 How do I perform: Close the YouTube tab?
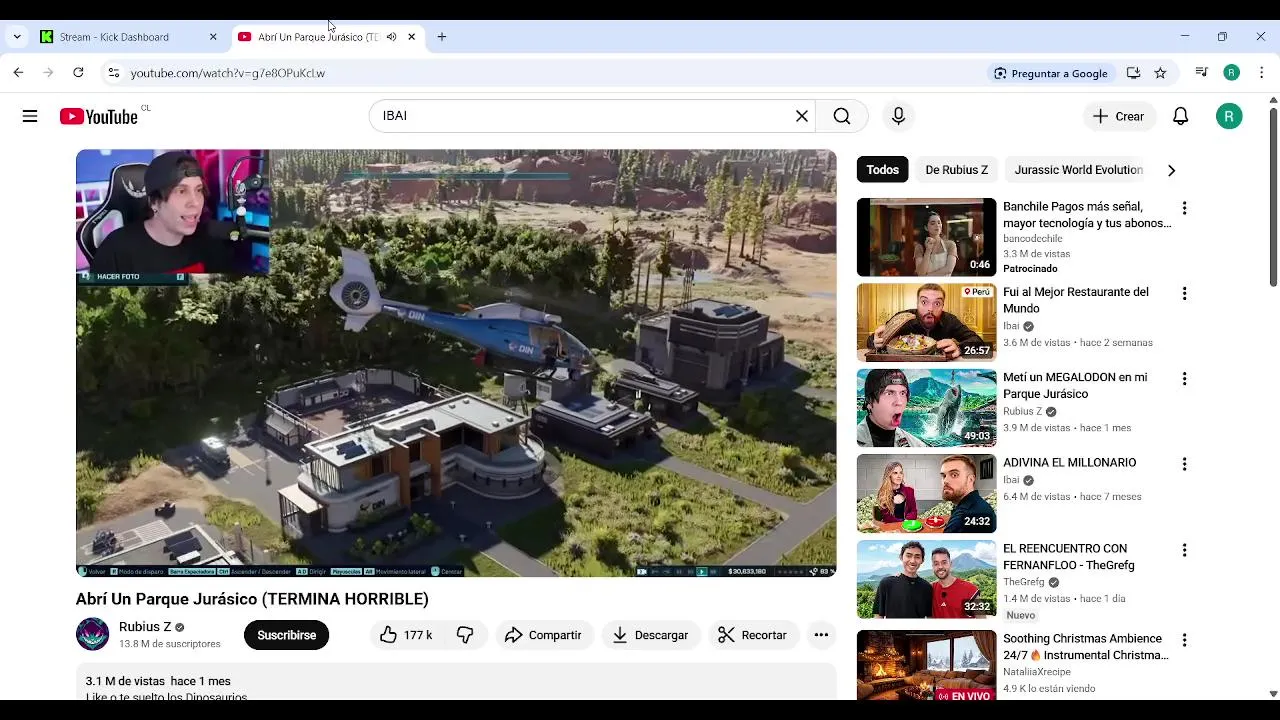(x=411, y=37)
